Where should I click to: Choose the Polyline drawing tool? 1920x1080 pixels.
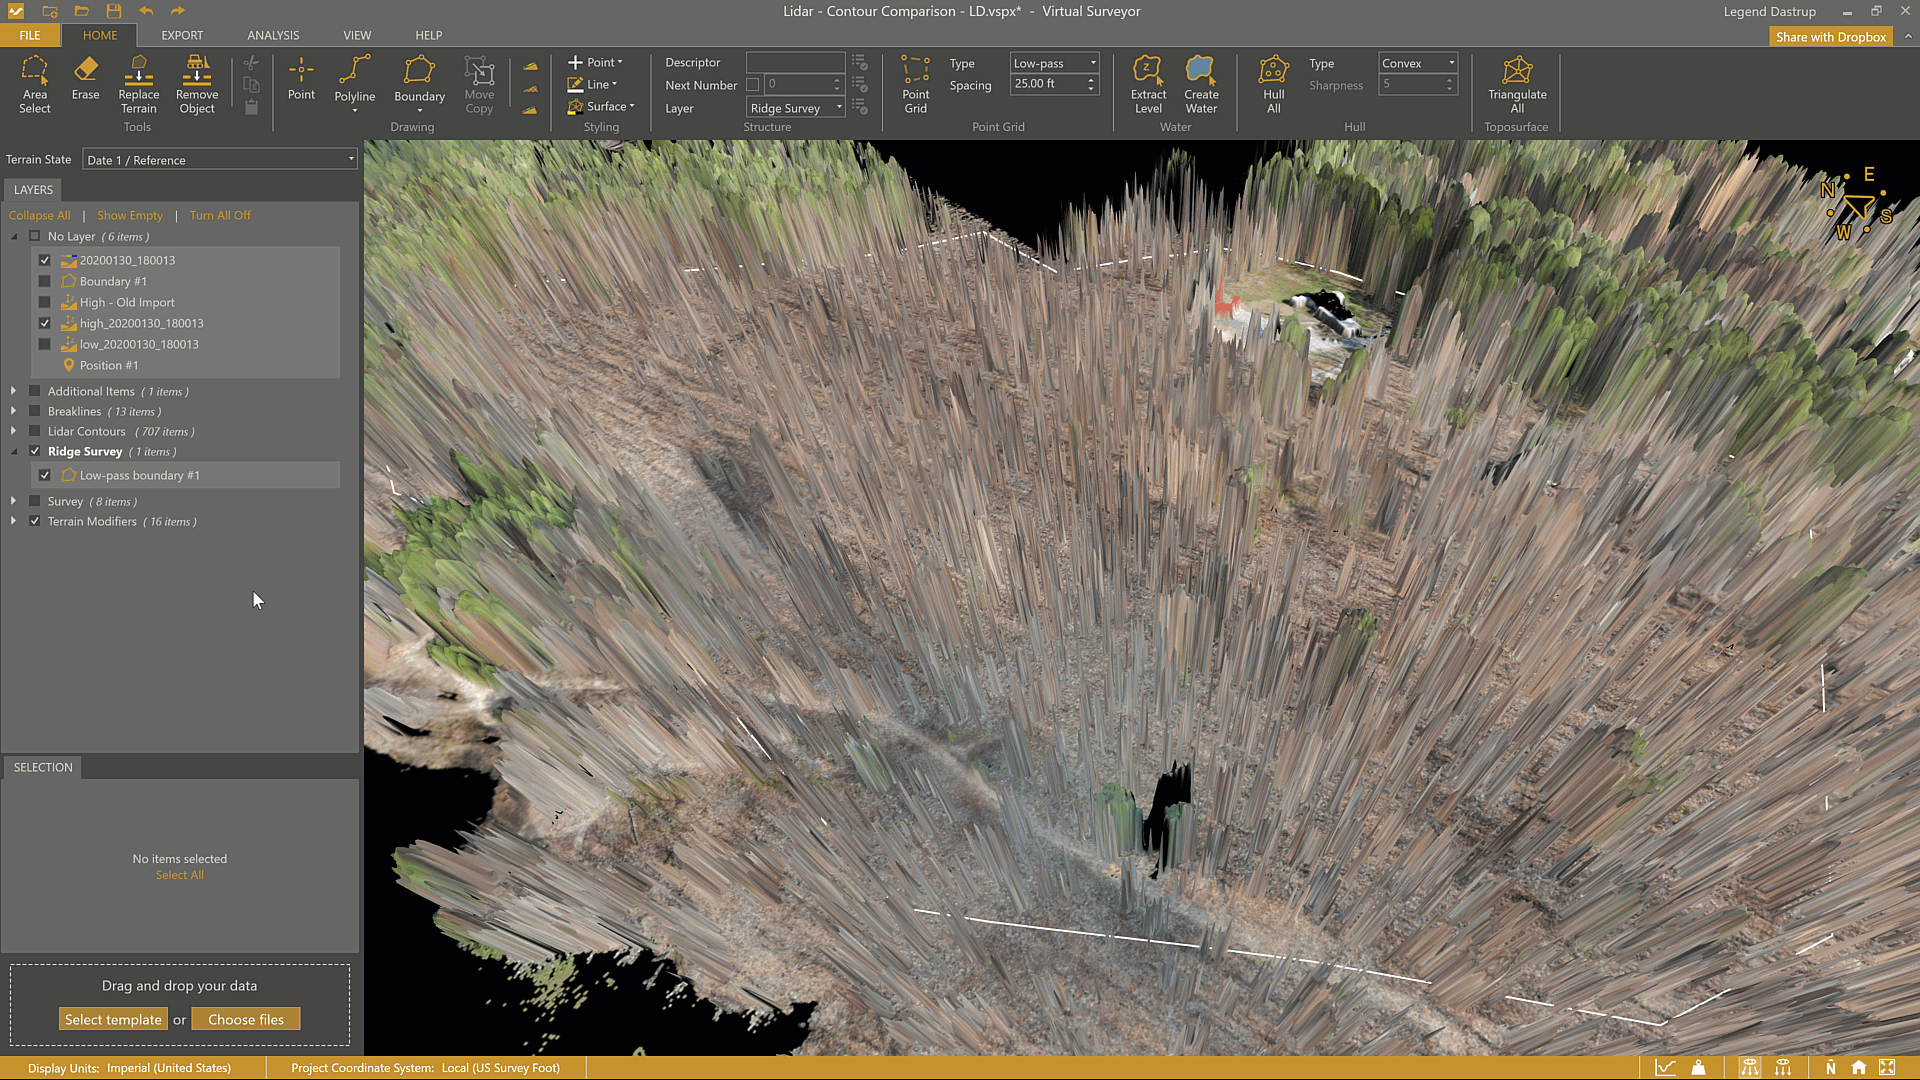tap(355, 80)
